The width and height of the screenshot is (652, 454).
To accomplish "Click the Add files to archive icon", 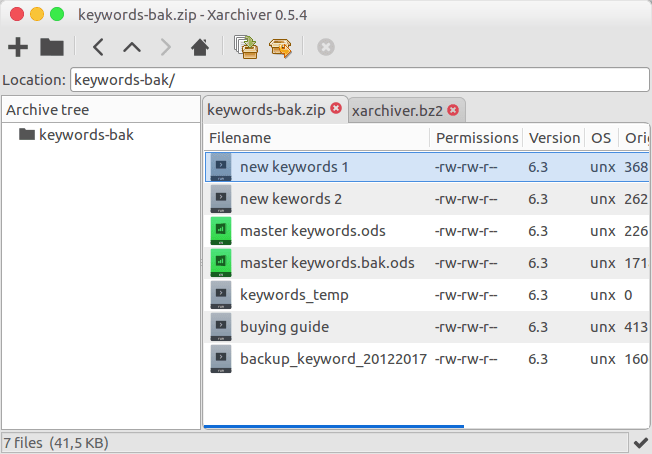I will pos(246,47).
